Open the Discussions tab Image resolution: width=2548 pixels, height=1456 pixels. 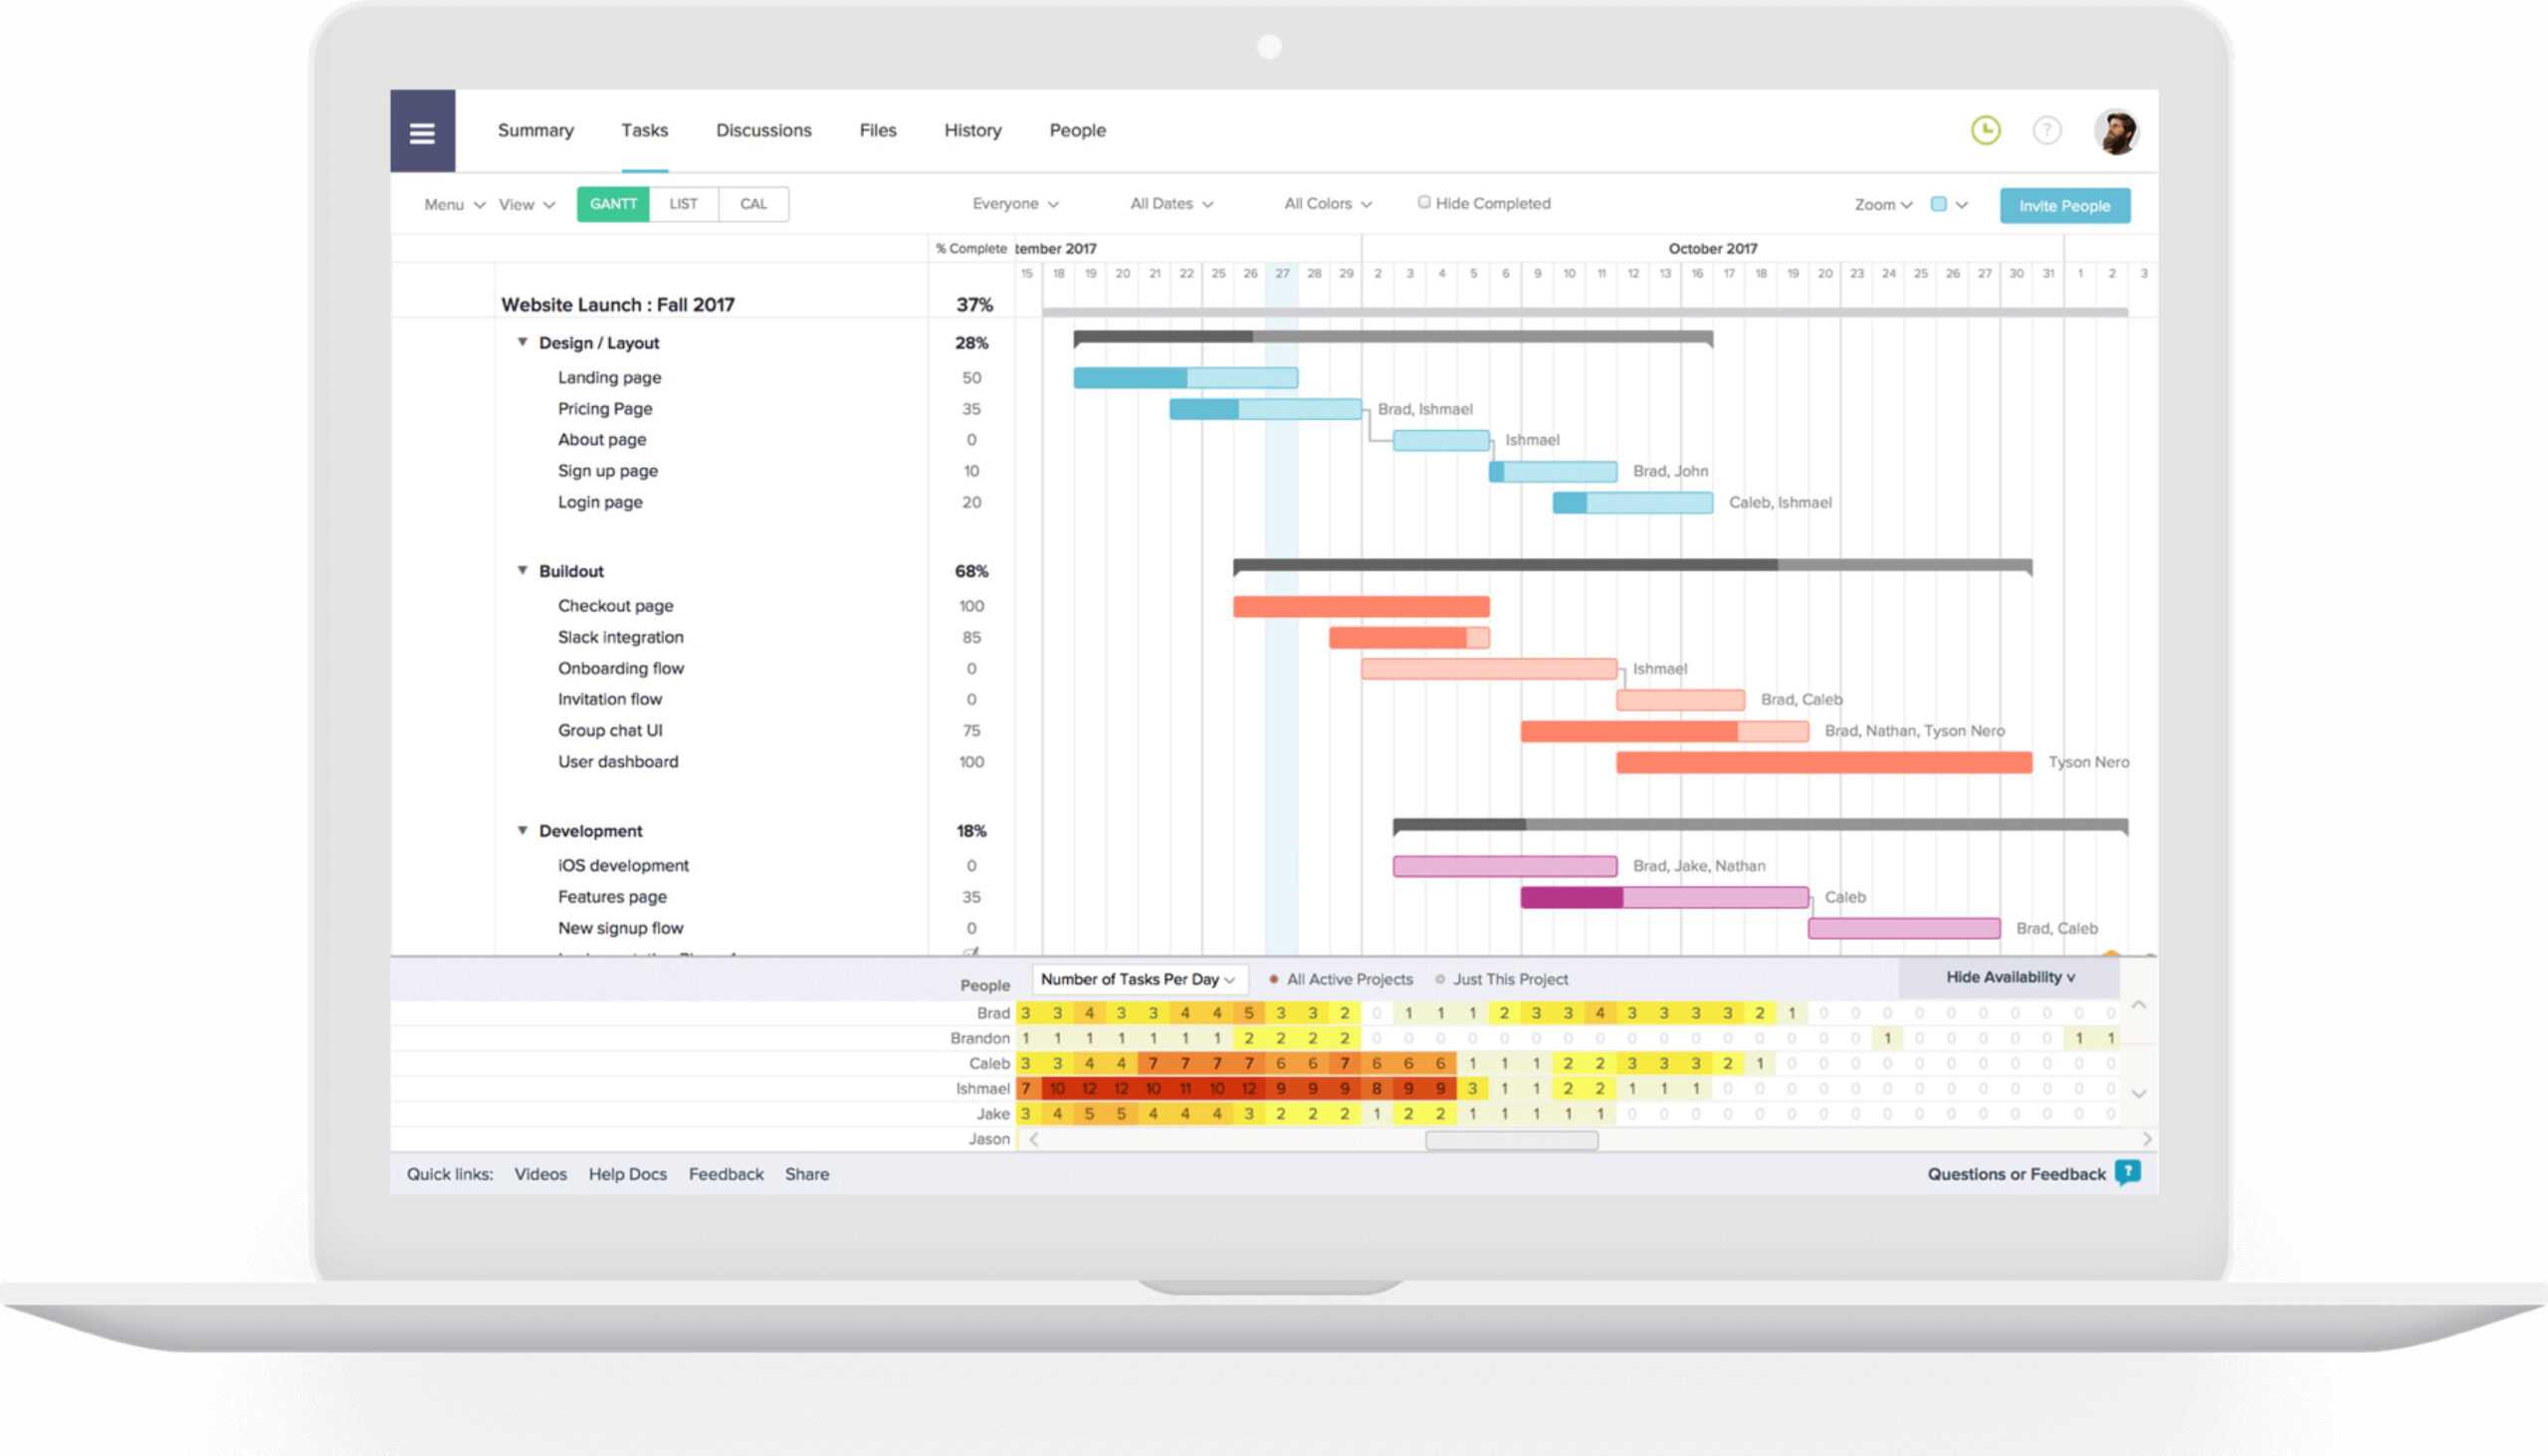pyautogui.click(x=764, y=129)
